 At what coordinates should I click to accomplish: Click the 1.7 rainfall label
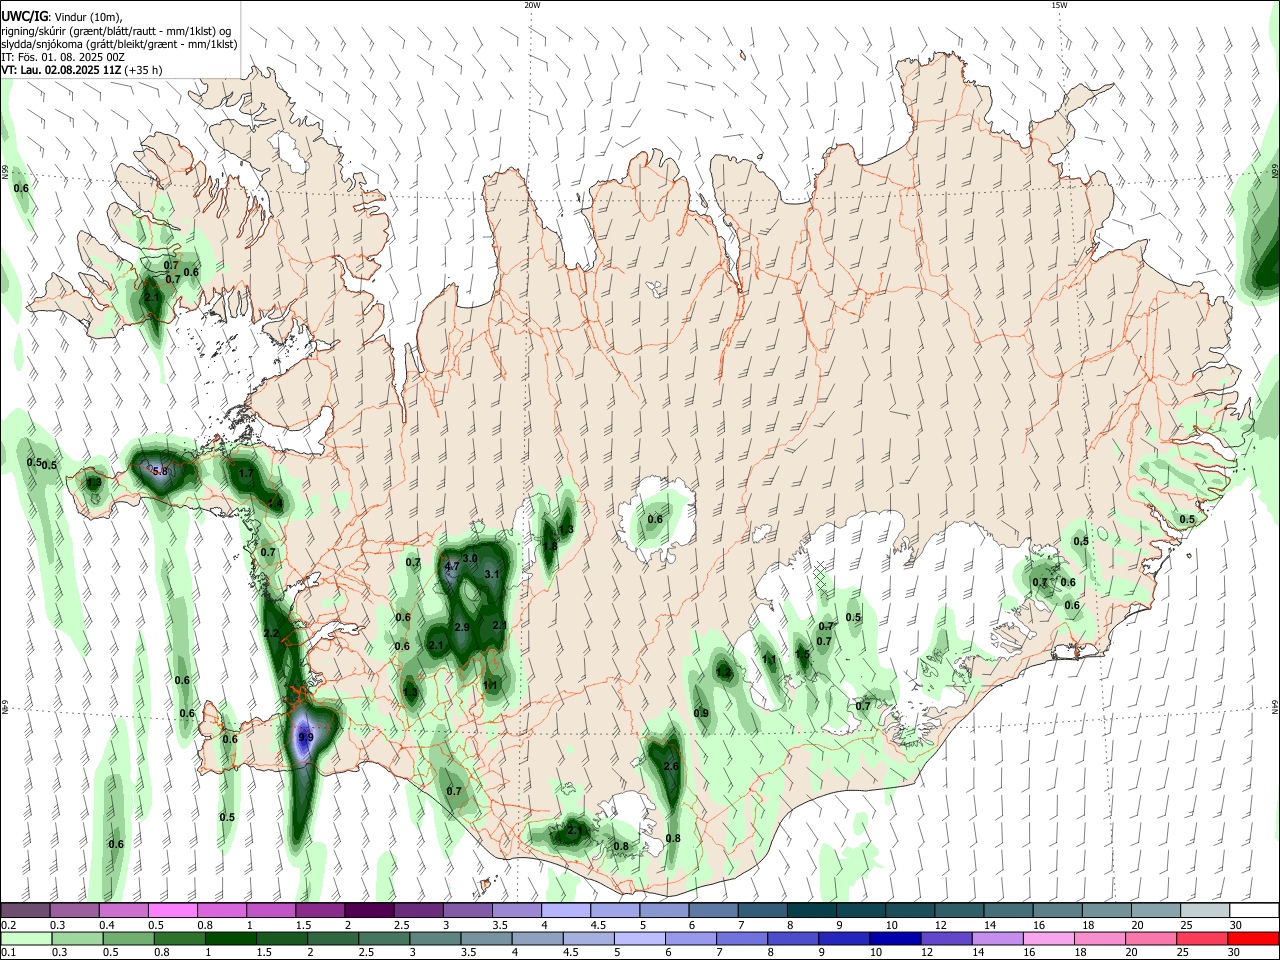point(246,473)
